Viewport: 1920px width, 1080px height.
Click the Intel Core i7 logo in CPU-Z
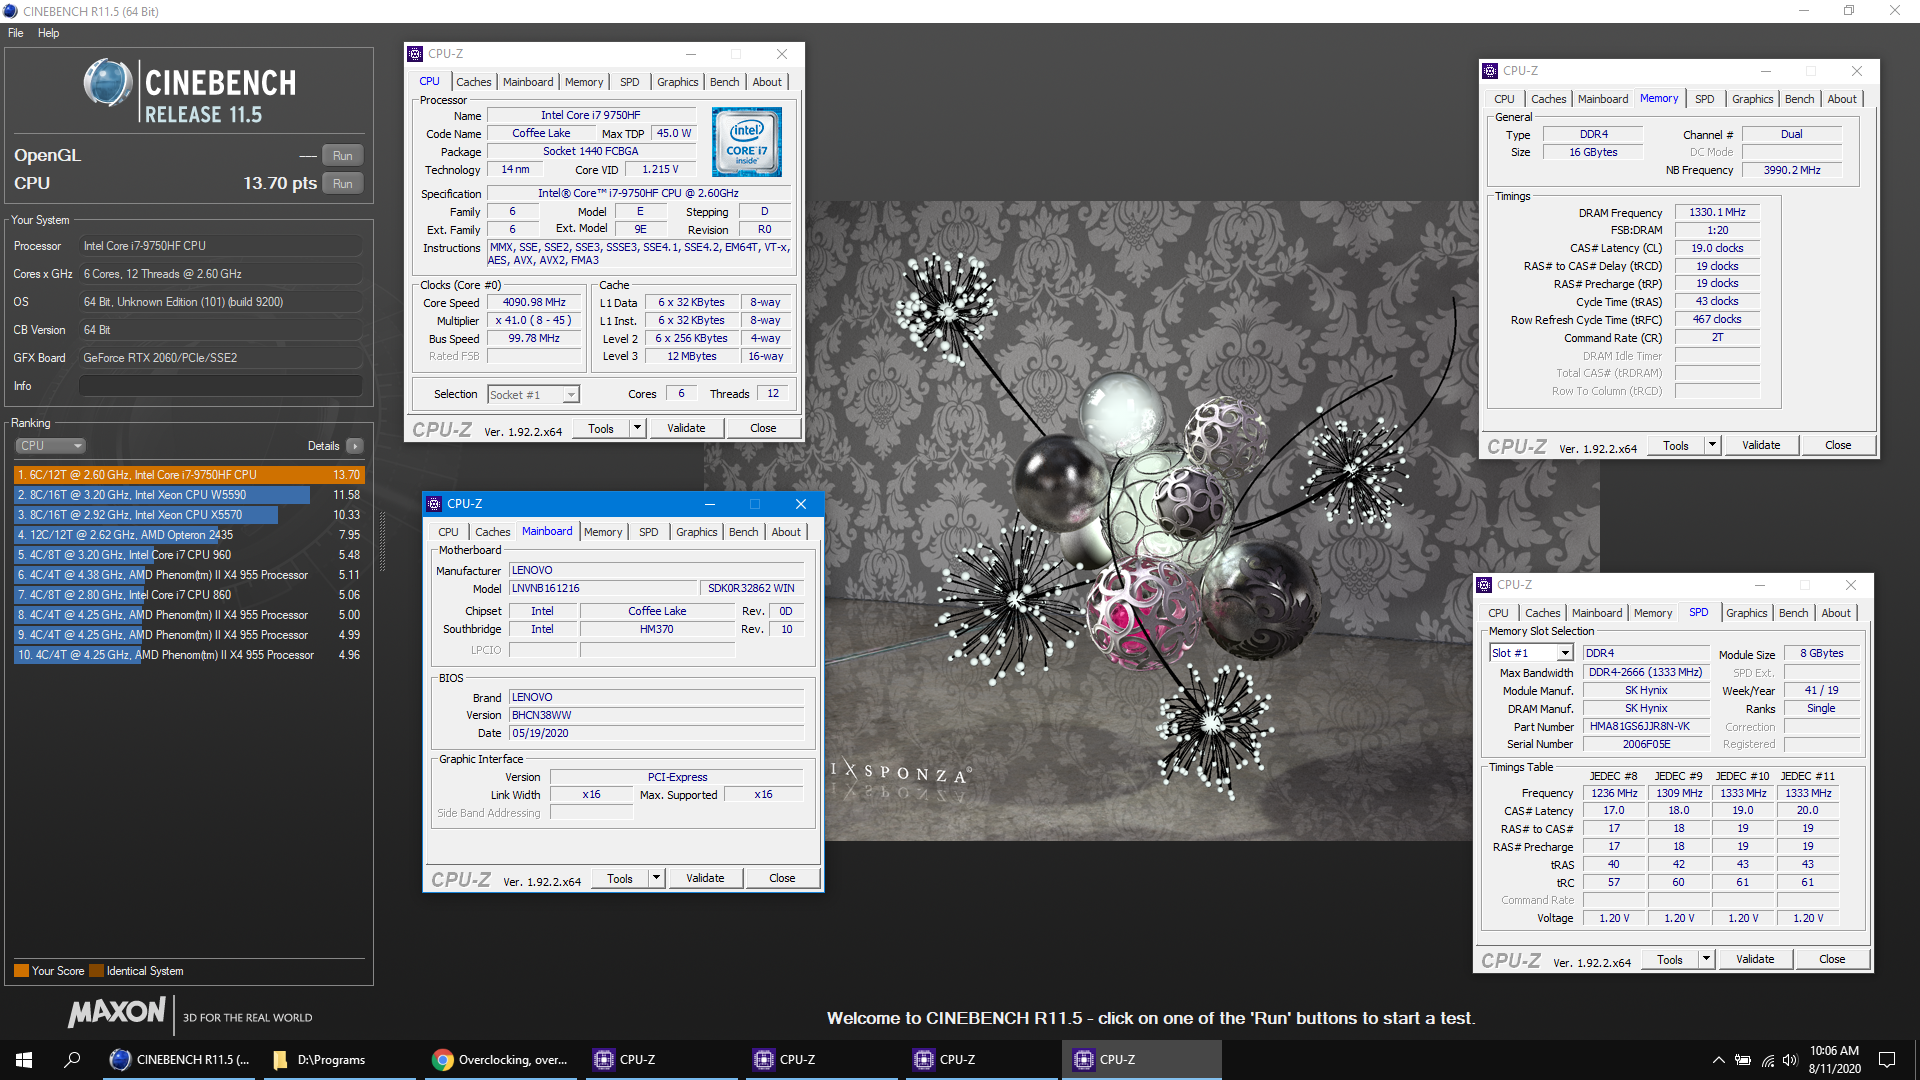click(746, 142)
